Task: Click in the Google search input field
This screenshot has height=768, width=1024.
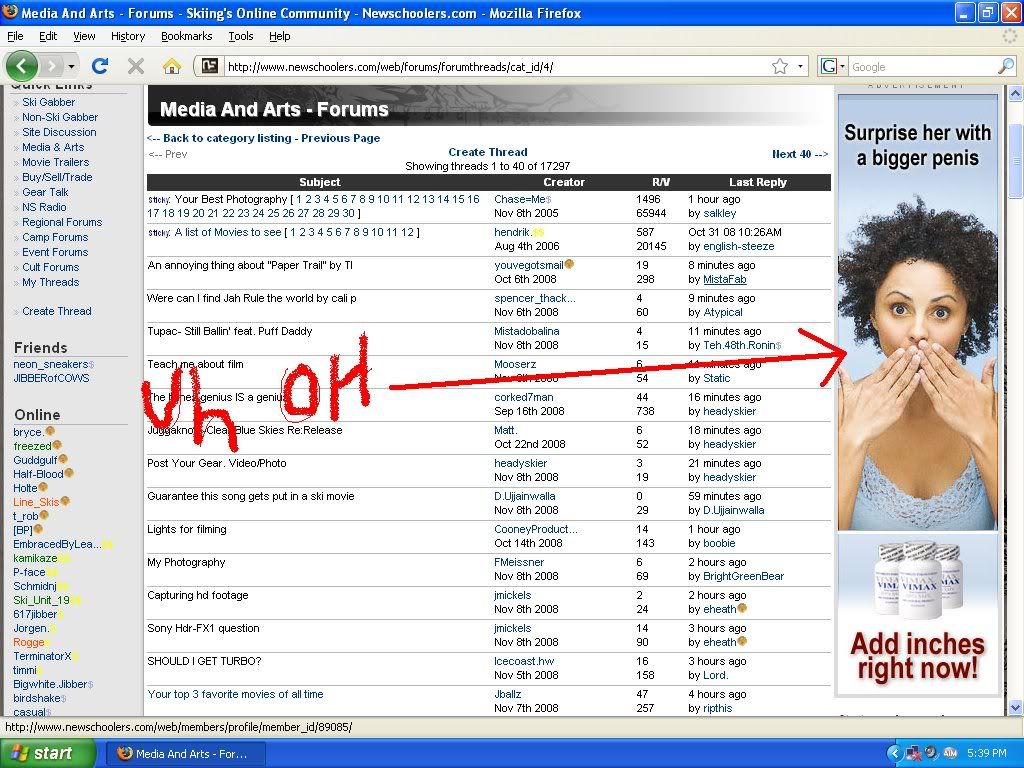Action: [920, 67]
